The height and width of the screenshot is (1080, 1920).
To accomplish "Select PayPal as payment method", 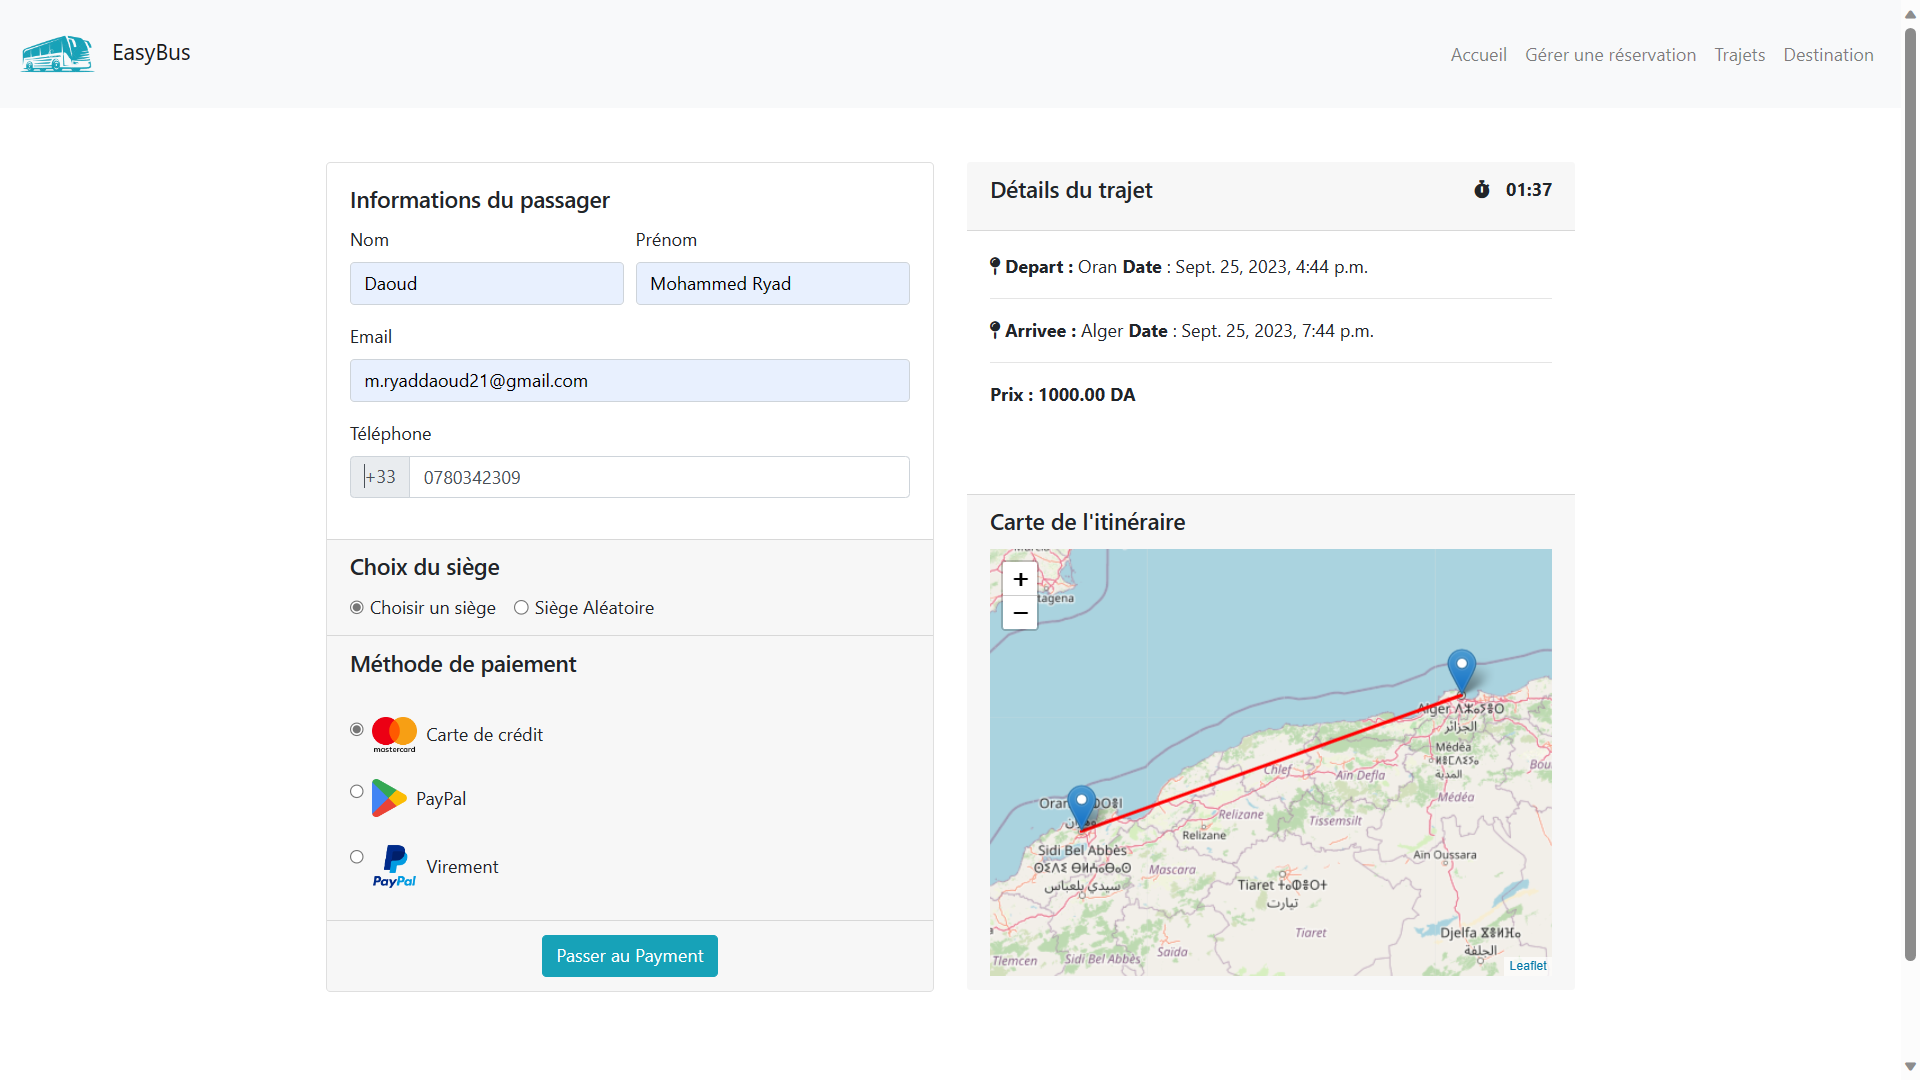I will coord(356,791).
